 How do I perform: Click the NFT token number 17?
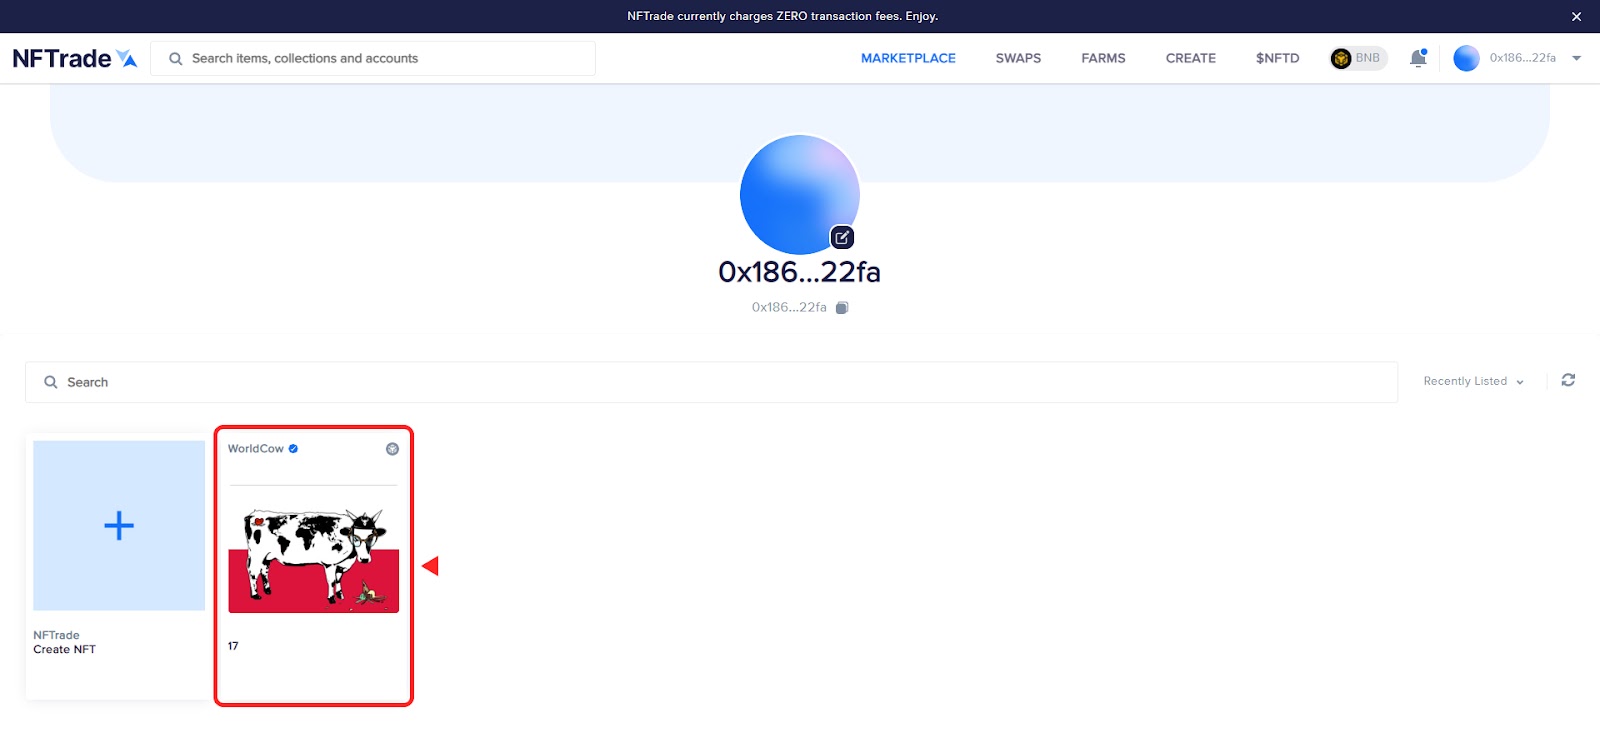pos(233,646)
